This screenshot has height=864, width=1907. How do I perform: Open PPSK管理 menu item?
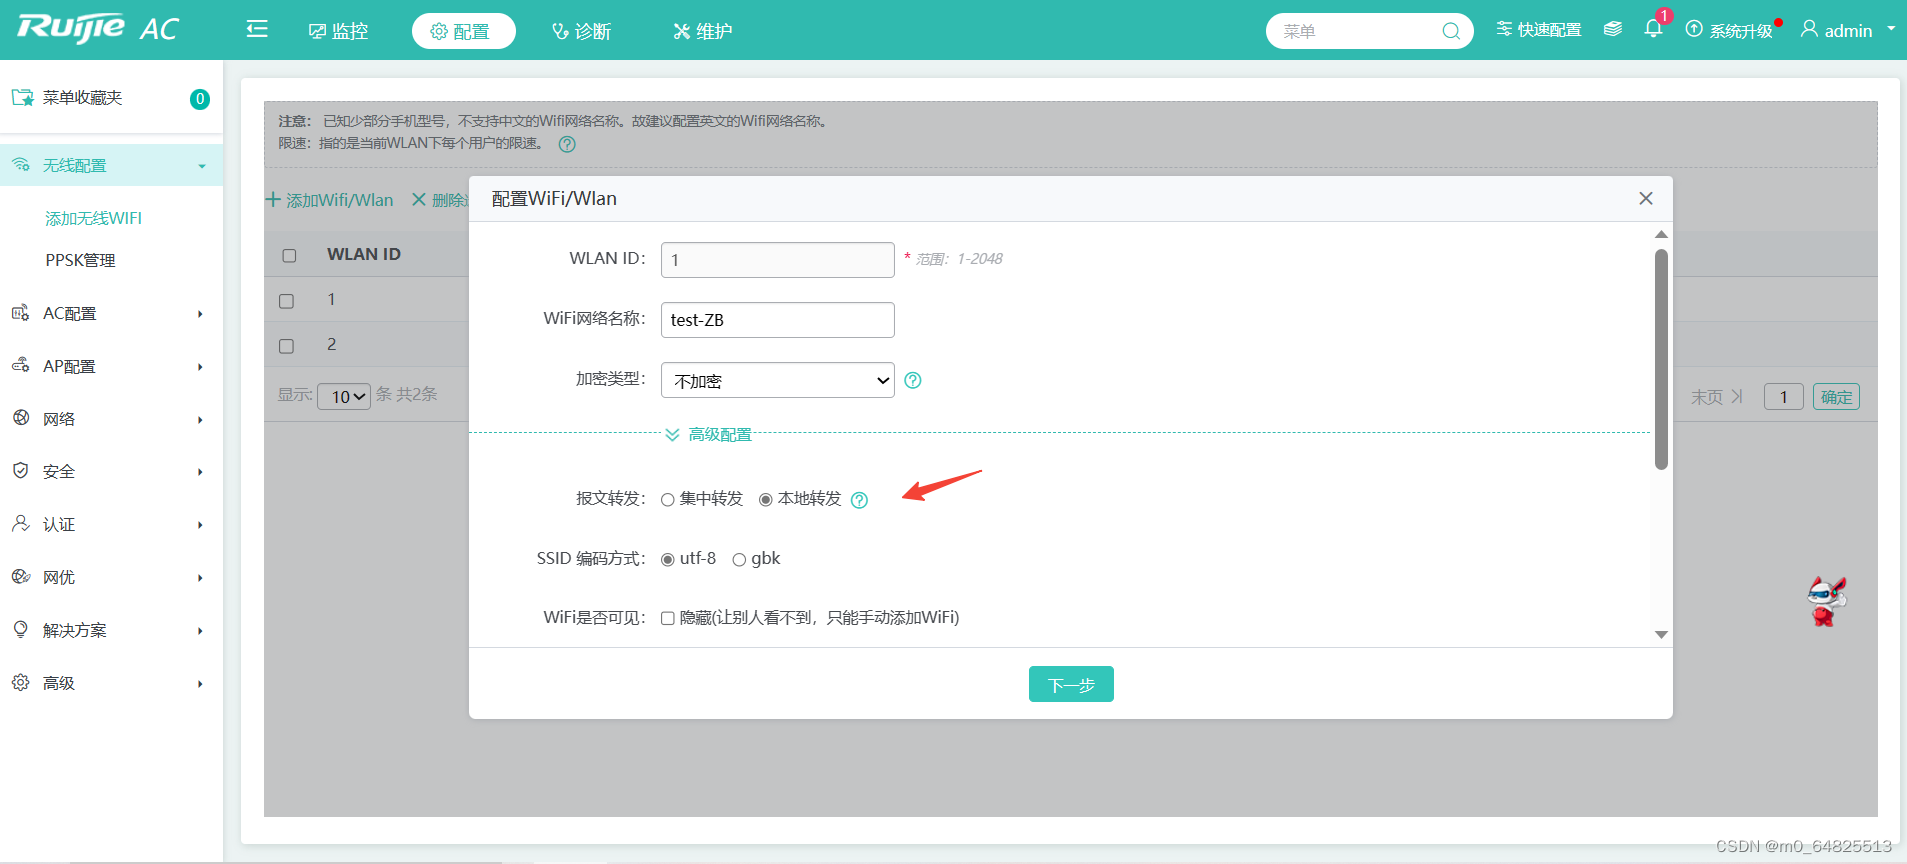pyautogui.click(x=80, y=260)
